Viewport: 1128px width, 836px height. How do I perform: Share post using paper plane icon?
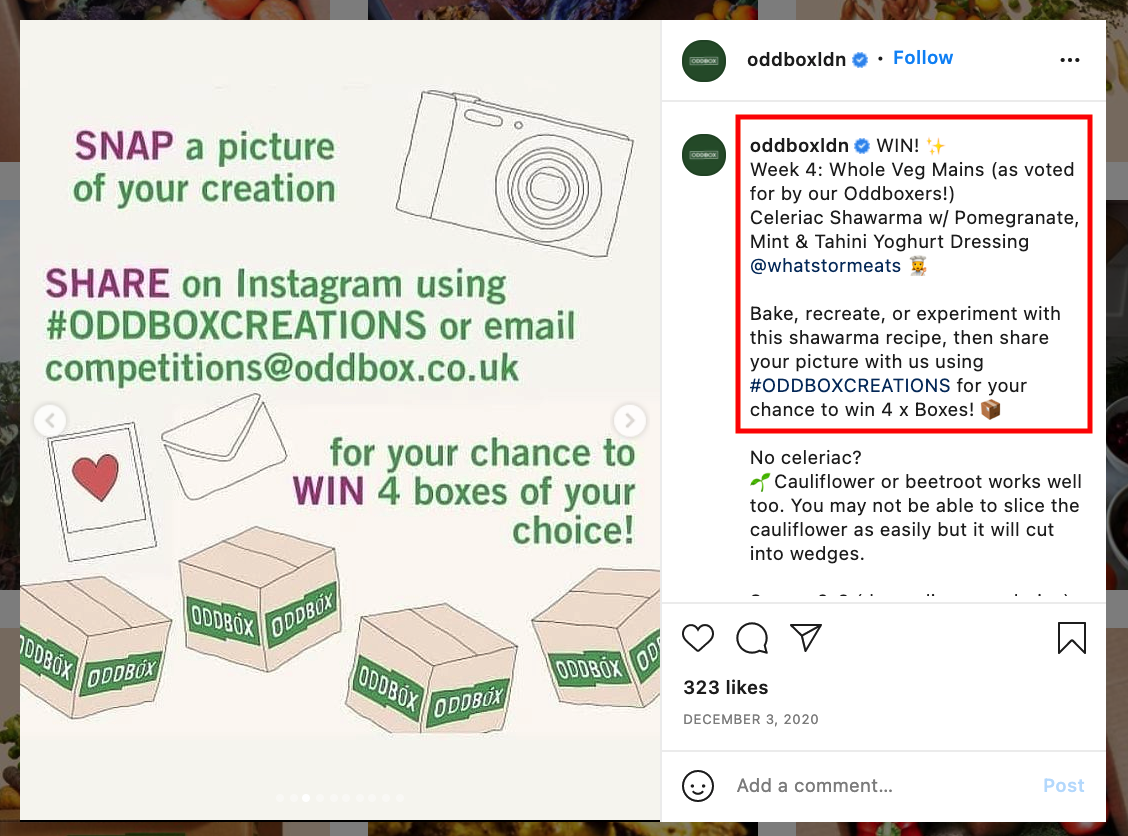tap(806, 637)
